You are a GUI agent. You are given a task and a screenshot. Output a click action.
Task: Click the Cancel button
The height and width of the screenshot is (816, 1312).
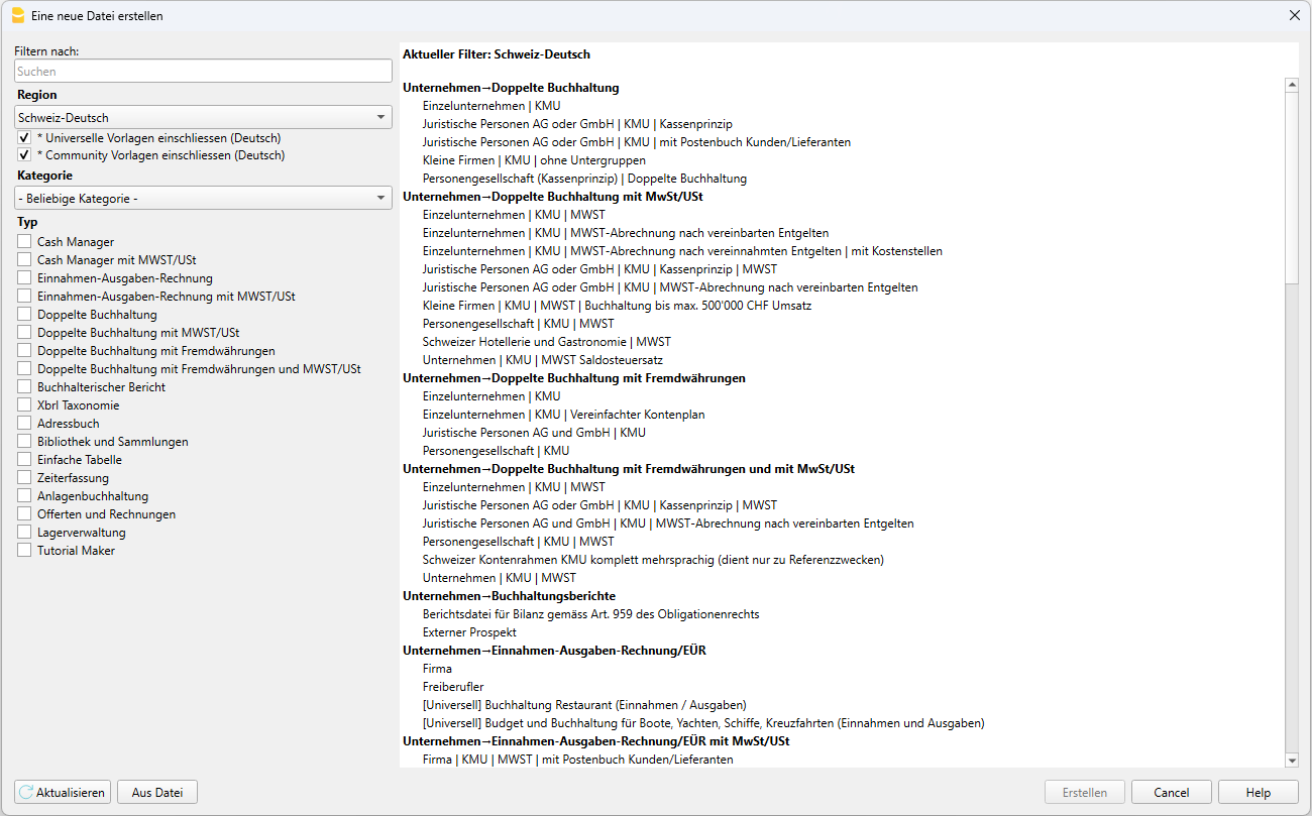[1171, 792]
